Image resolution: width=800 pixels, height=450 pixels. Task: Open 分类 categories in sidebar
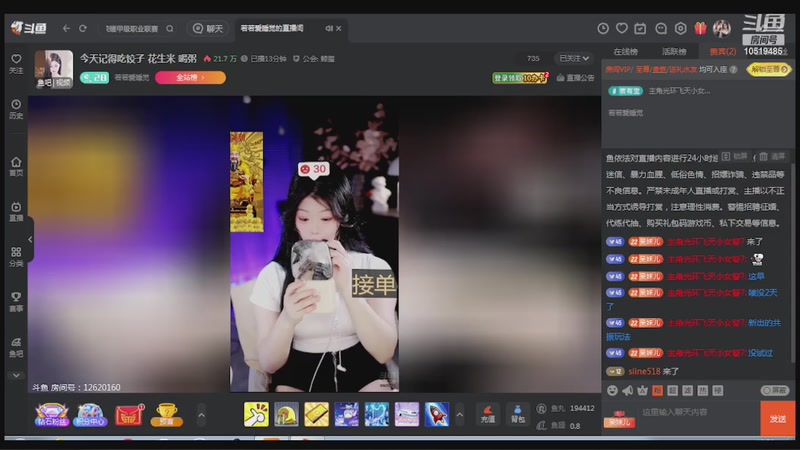tap(16, 257)
